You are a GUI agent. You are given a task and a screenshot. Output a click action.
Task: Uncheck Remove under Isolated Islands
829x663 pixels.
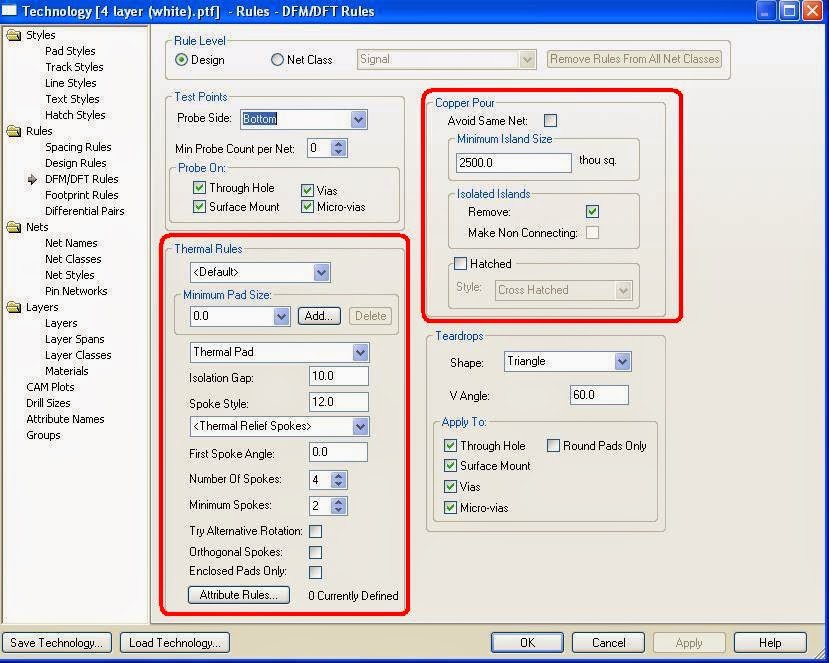point(593,211)
